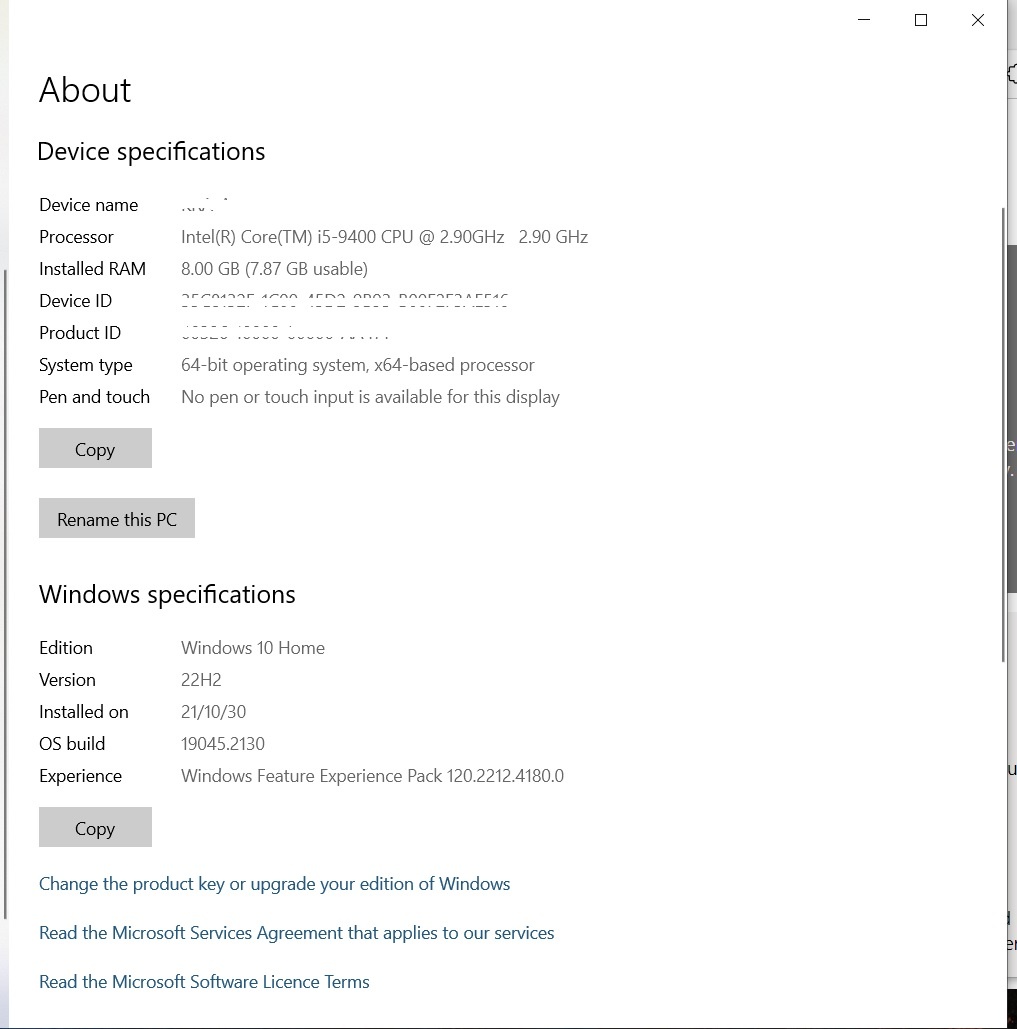The image size is (1017, 1029).
Task: Click the Device name label
Action: click(89, 205)
